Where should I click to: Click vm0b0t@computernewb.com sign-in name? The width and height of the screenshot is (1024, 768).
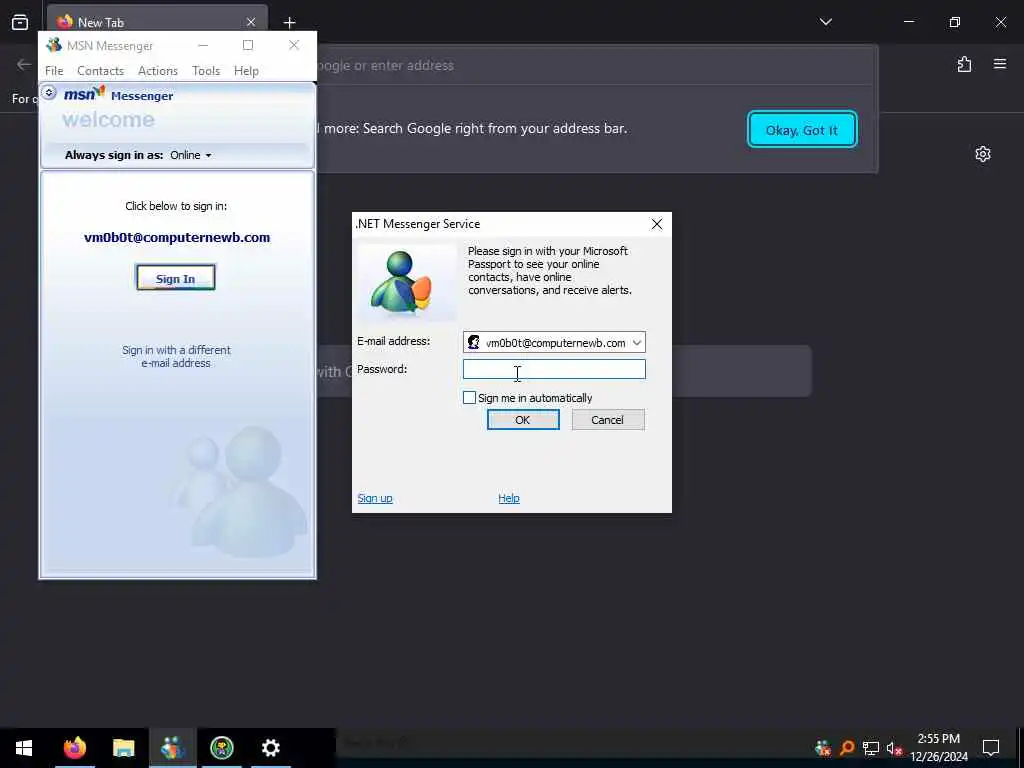(177, 238)
